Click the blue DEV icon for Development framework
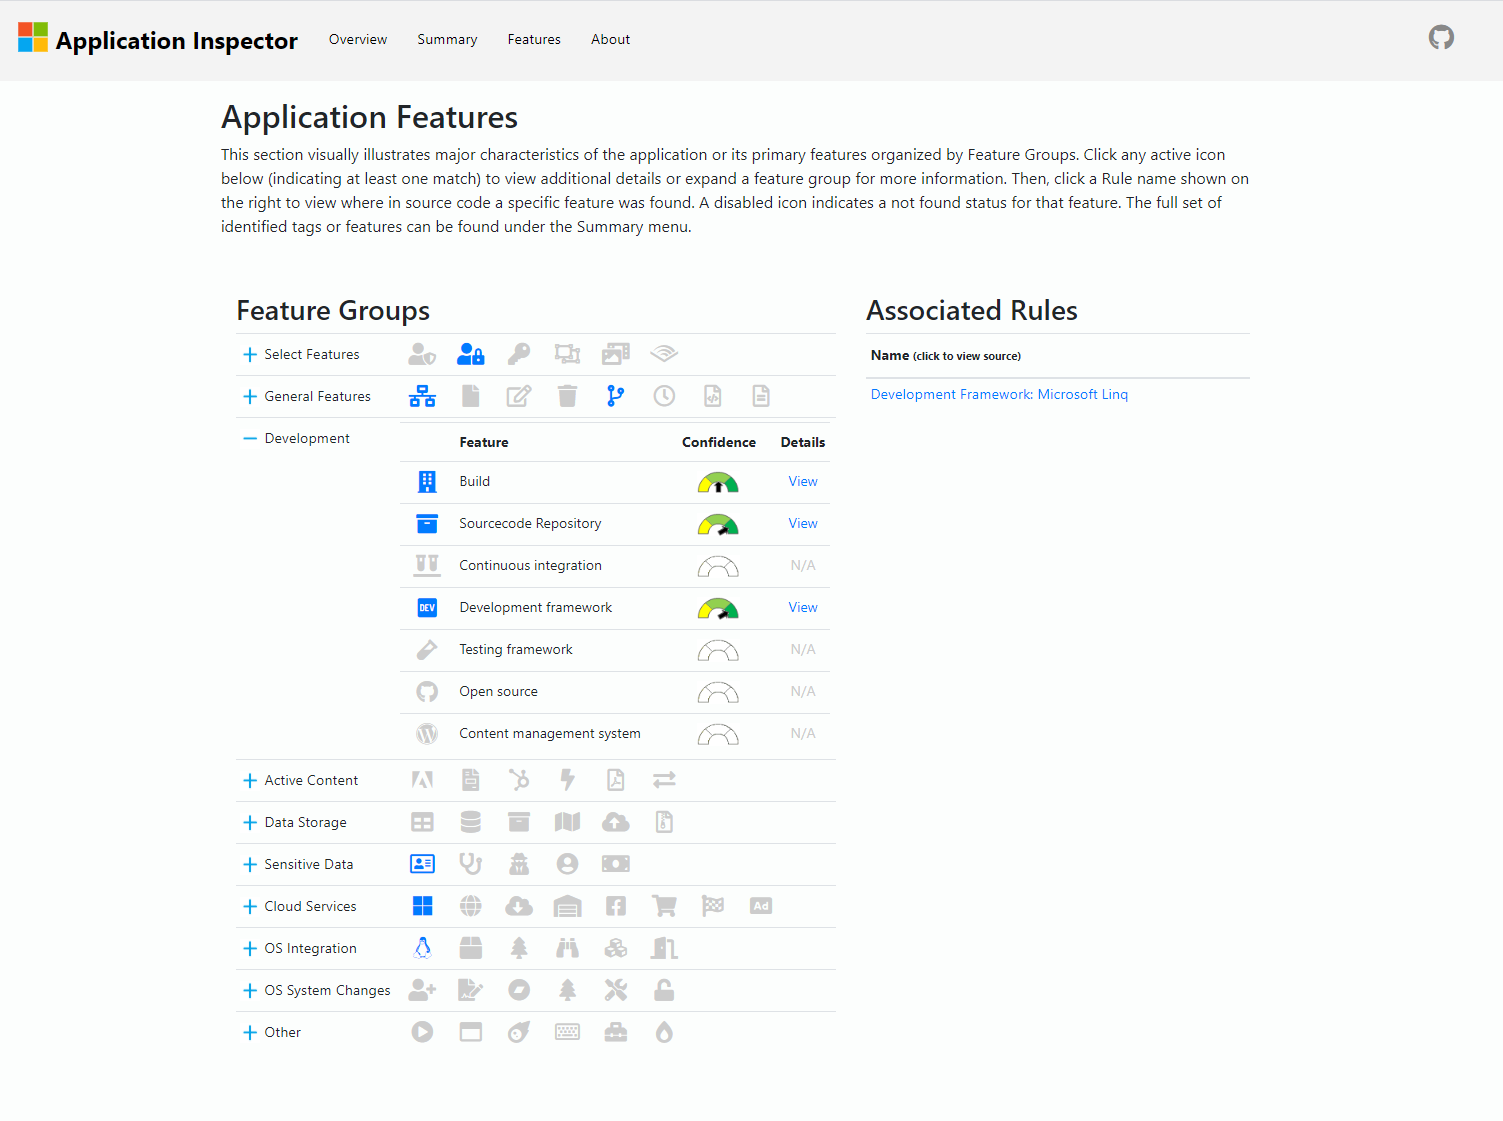The image size is (1503, 1121). coord(427,608)
